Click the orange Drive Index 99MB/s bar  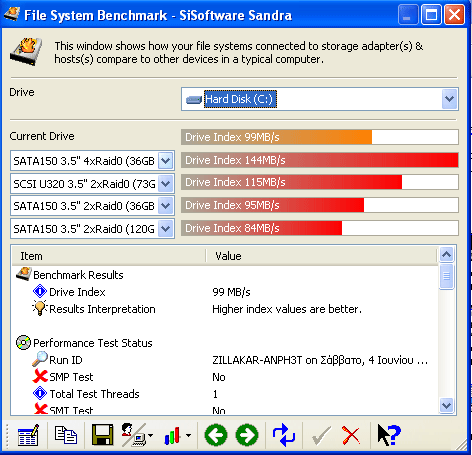(x=276, y=137)
